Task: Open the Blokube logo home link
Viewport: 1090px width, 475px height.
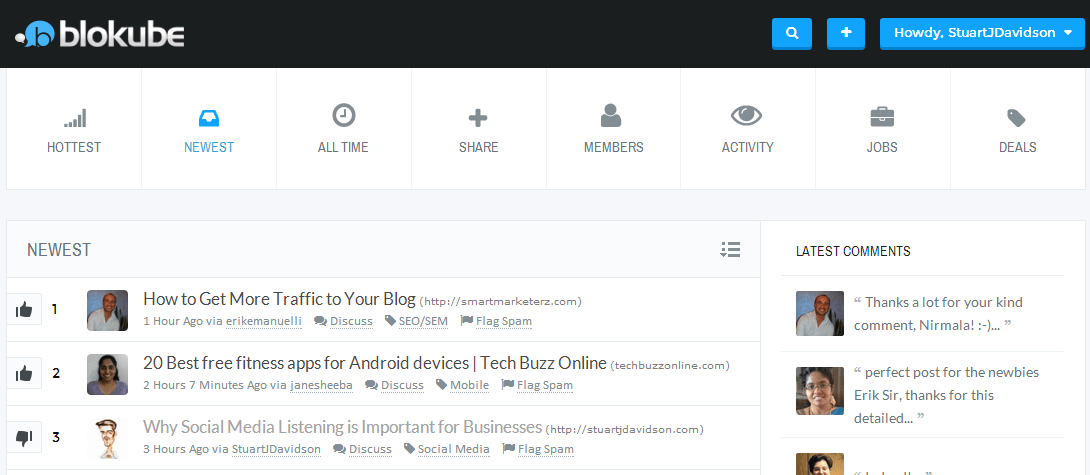Action: [100, 33]
